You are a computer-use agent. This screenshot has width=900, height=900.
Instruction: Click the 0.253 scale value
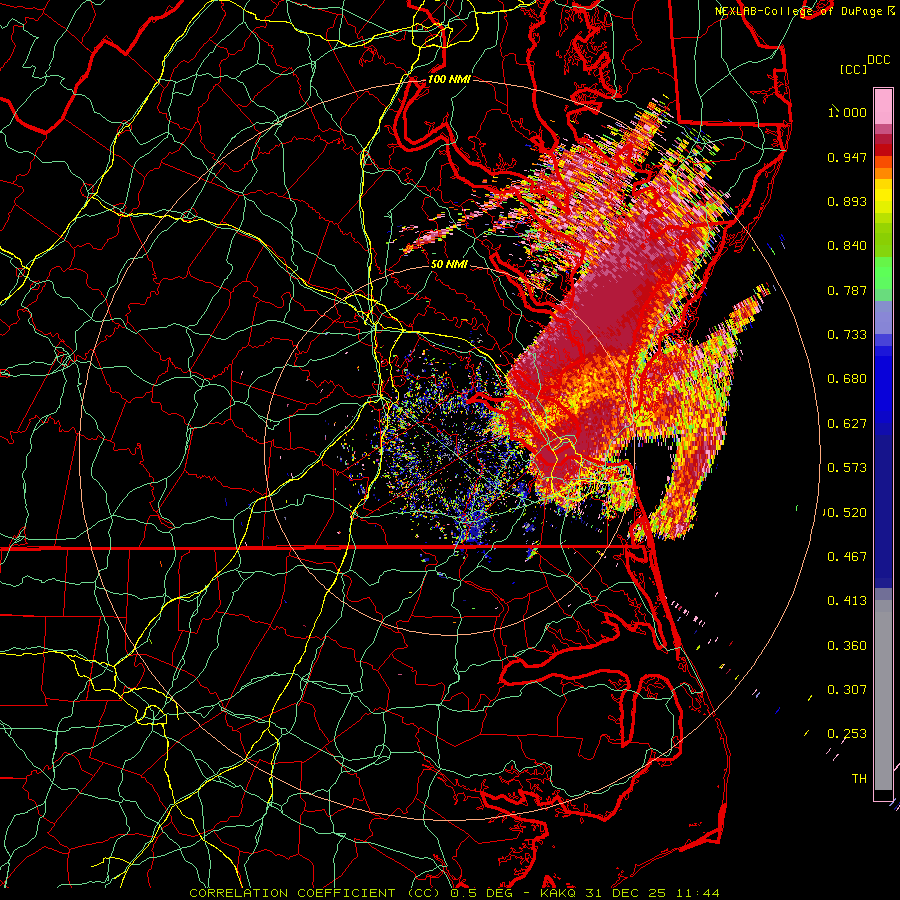click(847, 734)
